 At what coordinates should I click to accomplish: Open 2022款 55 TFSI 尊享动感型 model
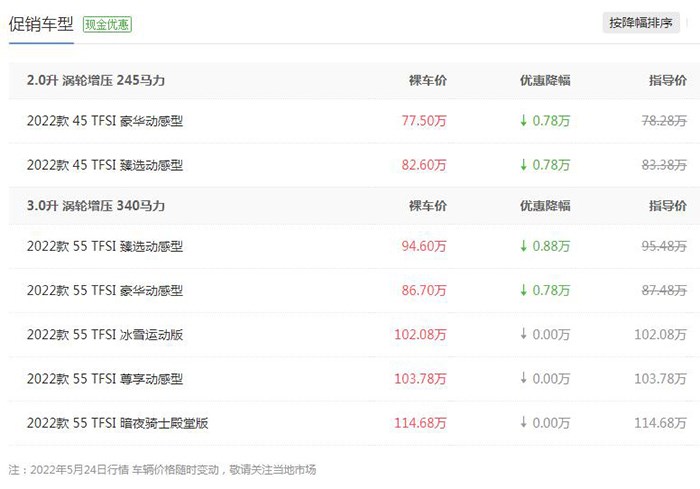[105, 379]
